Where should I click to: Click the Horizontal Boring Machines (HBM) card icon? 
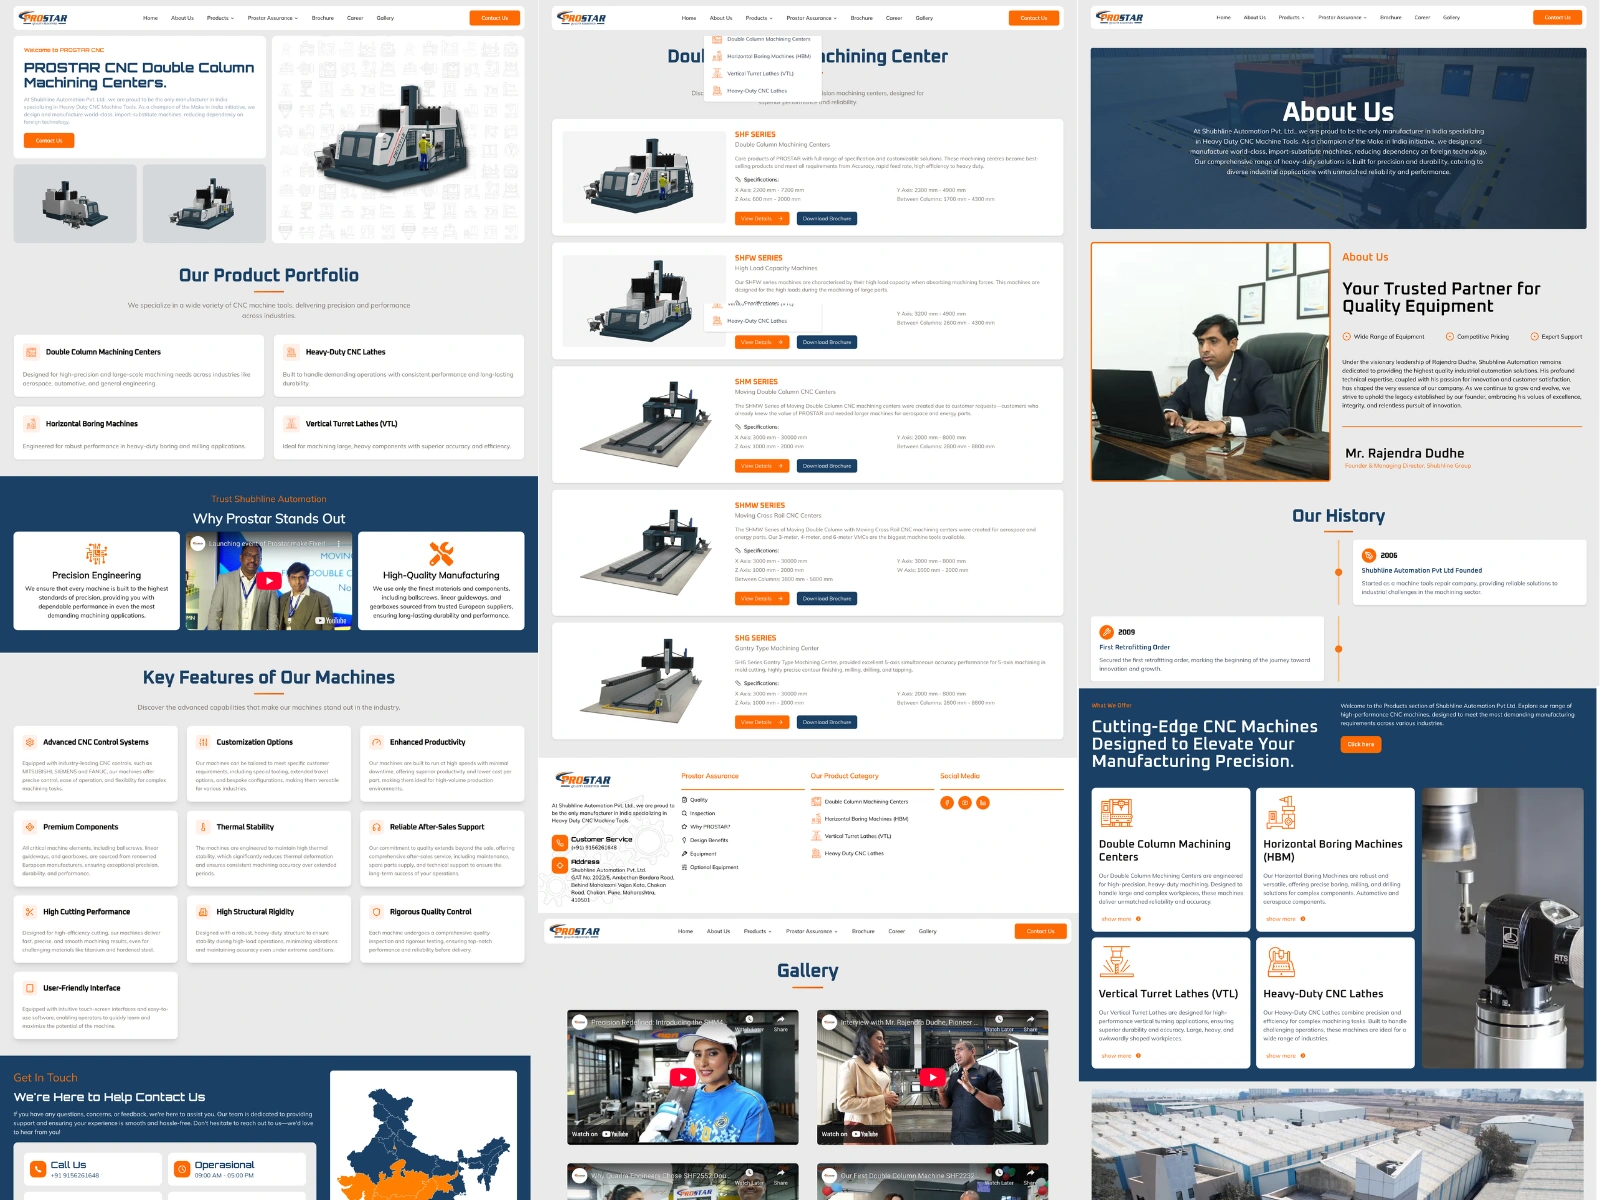1281,813
